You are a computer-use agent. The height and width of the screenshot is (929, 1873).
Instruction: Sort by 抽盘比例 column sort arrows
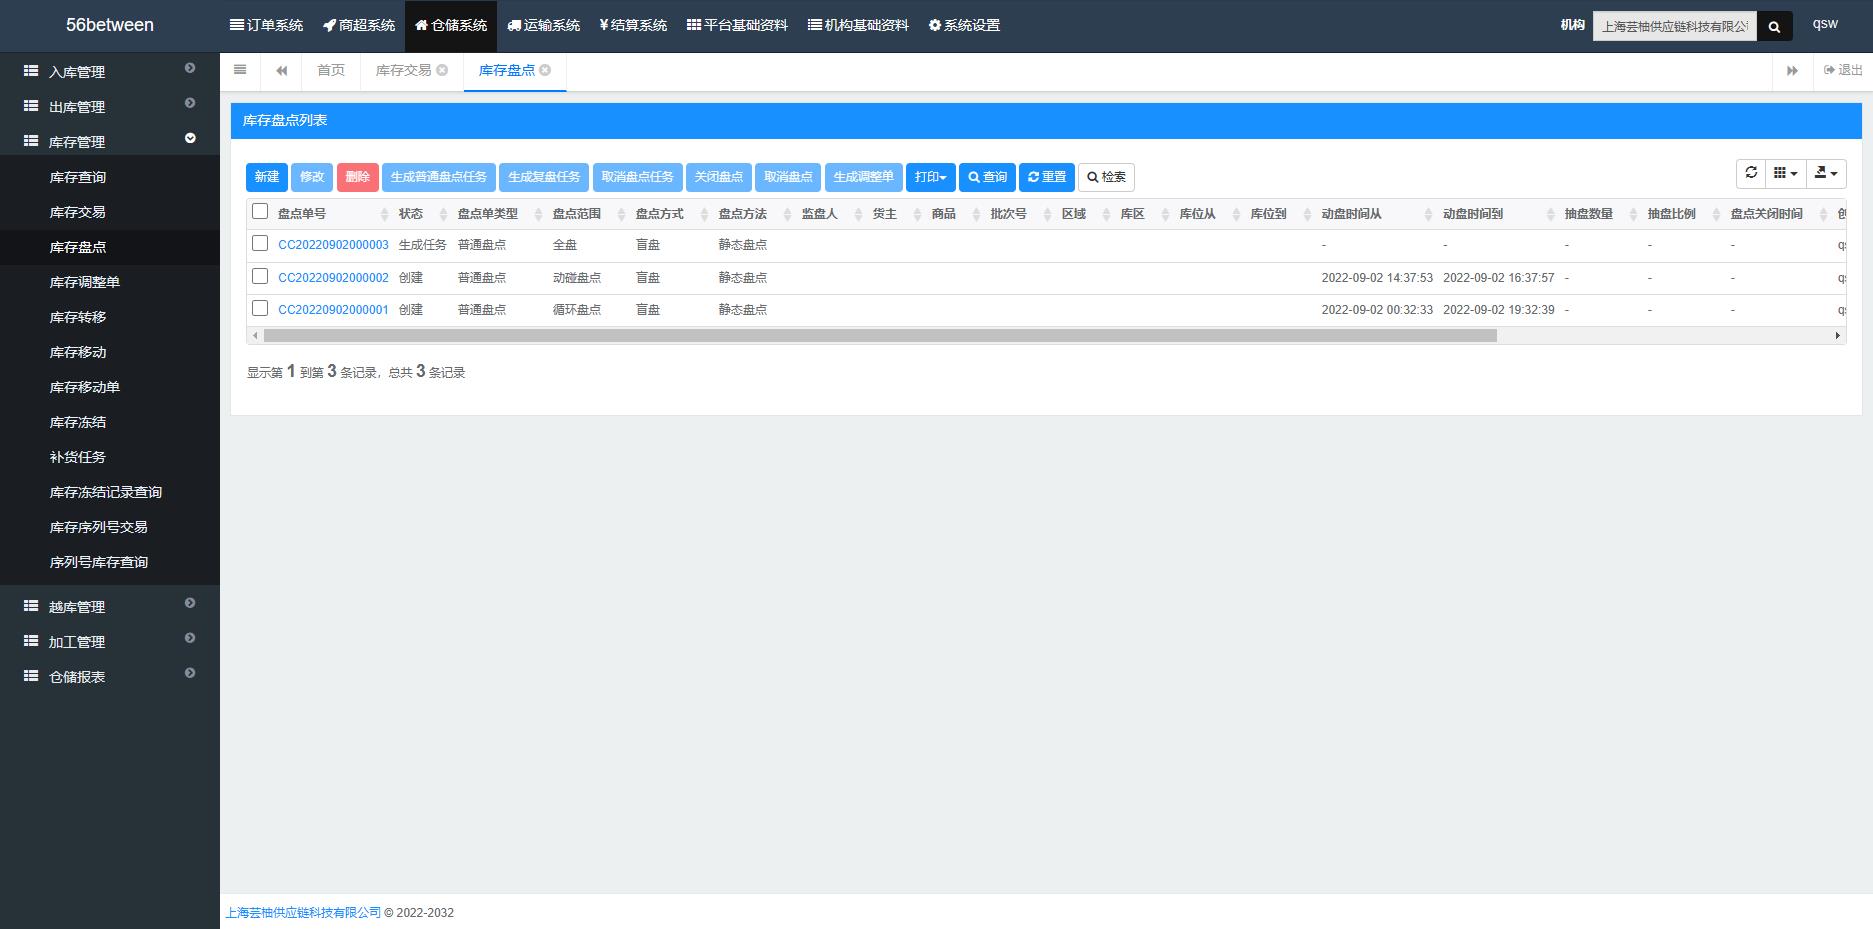(x=1716, y=214)
